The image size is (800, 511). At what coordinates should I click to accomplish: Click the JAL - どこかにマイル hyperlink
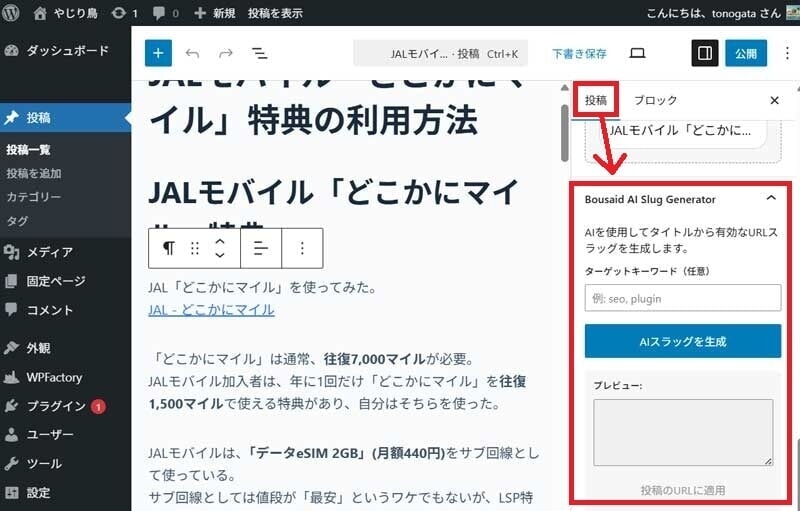211,310
